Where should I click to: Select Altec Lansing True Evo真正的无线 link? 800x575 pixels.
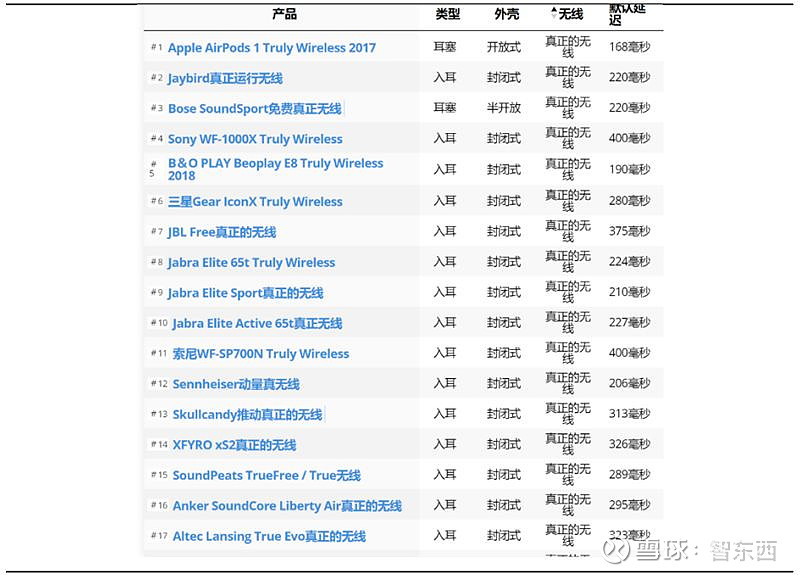coord(269,536)
